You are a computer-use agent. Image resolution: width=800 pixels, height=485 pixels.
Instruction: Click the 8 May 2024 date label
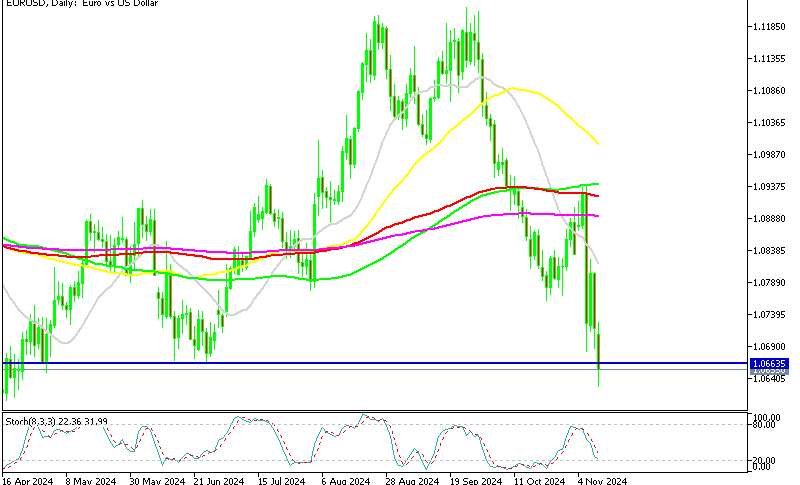pyautogui.click(x=91, y=481)
